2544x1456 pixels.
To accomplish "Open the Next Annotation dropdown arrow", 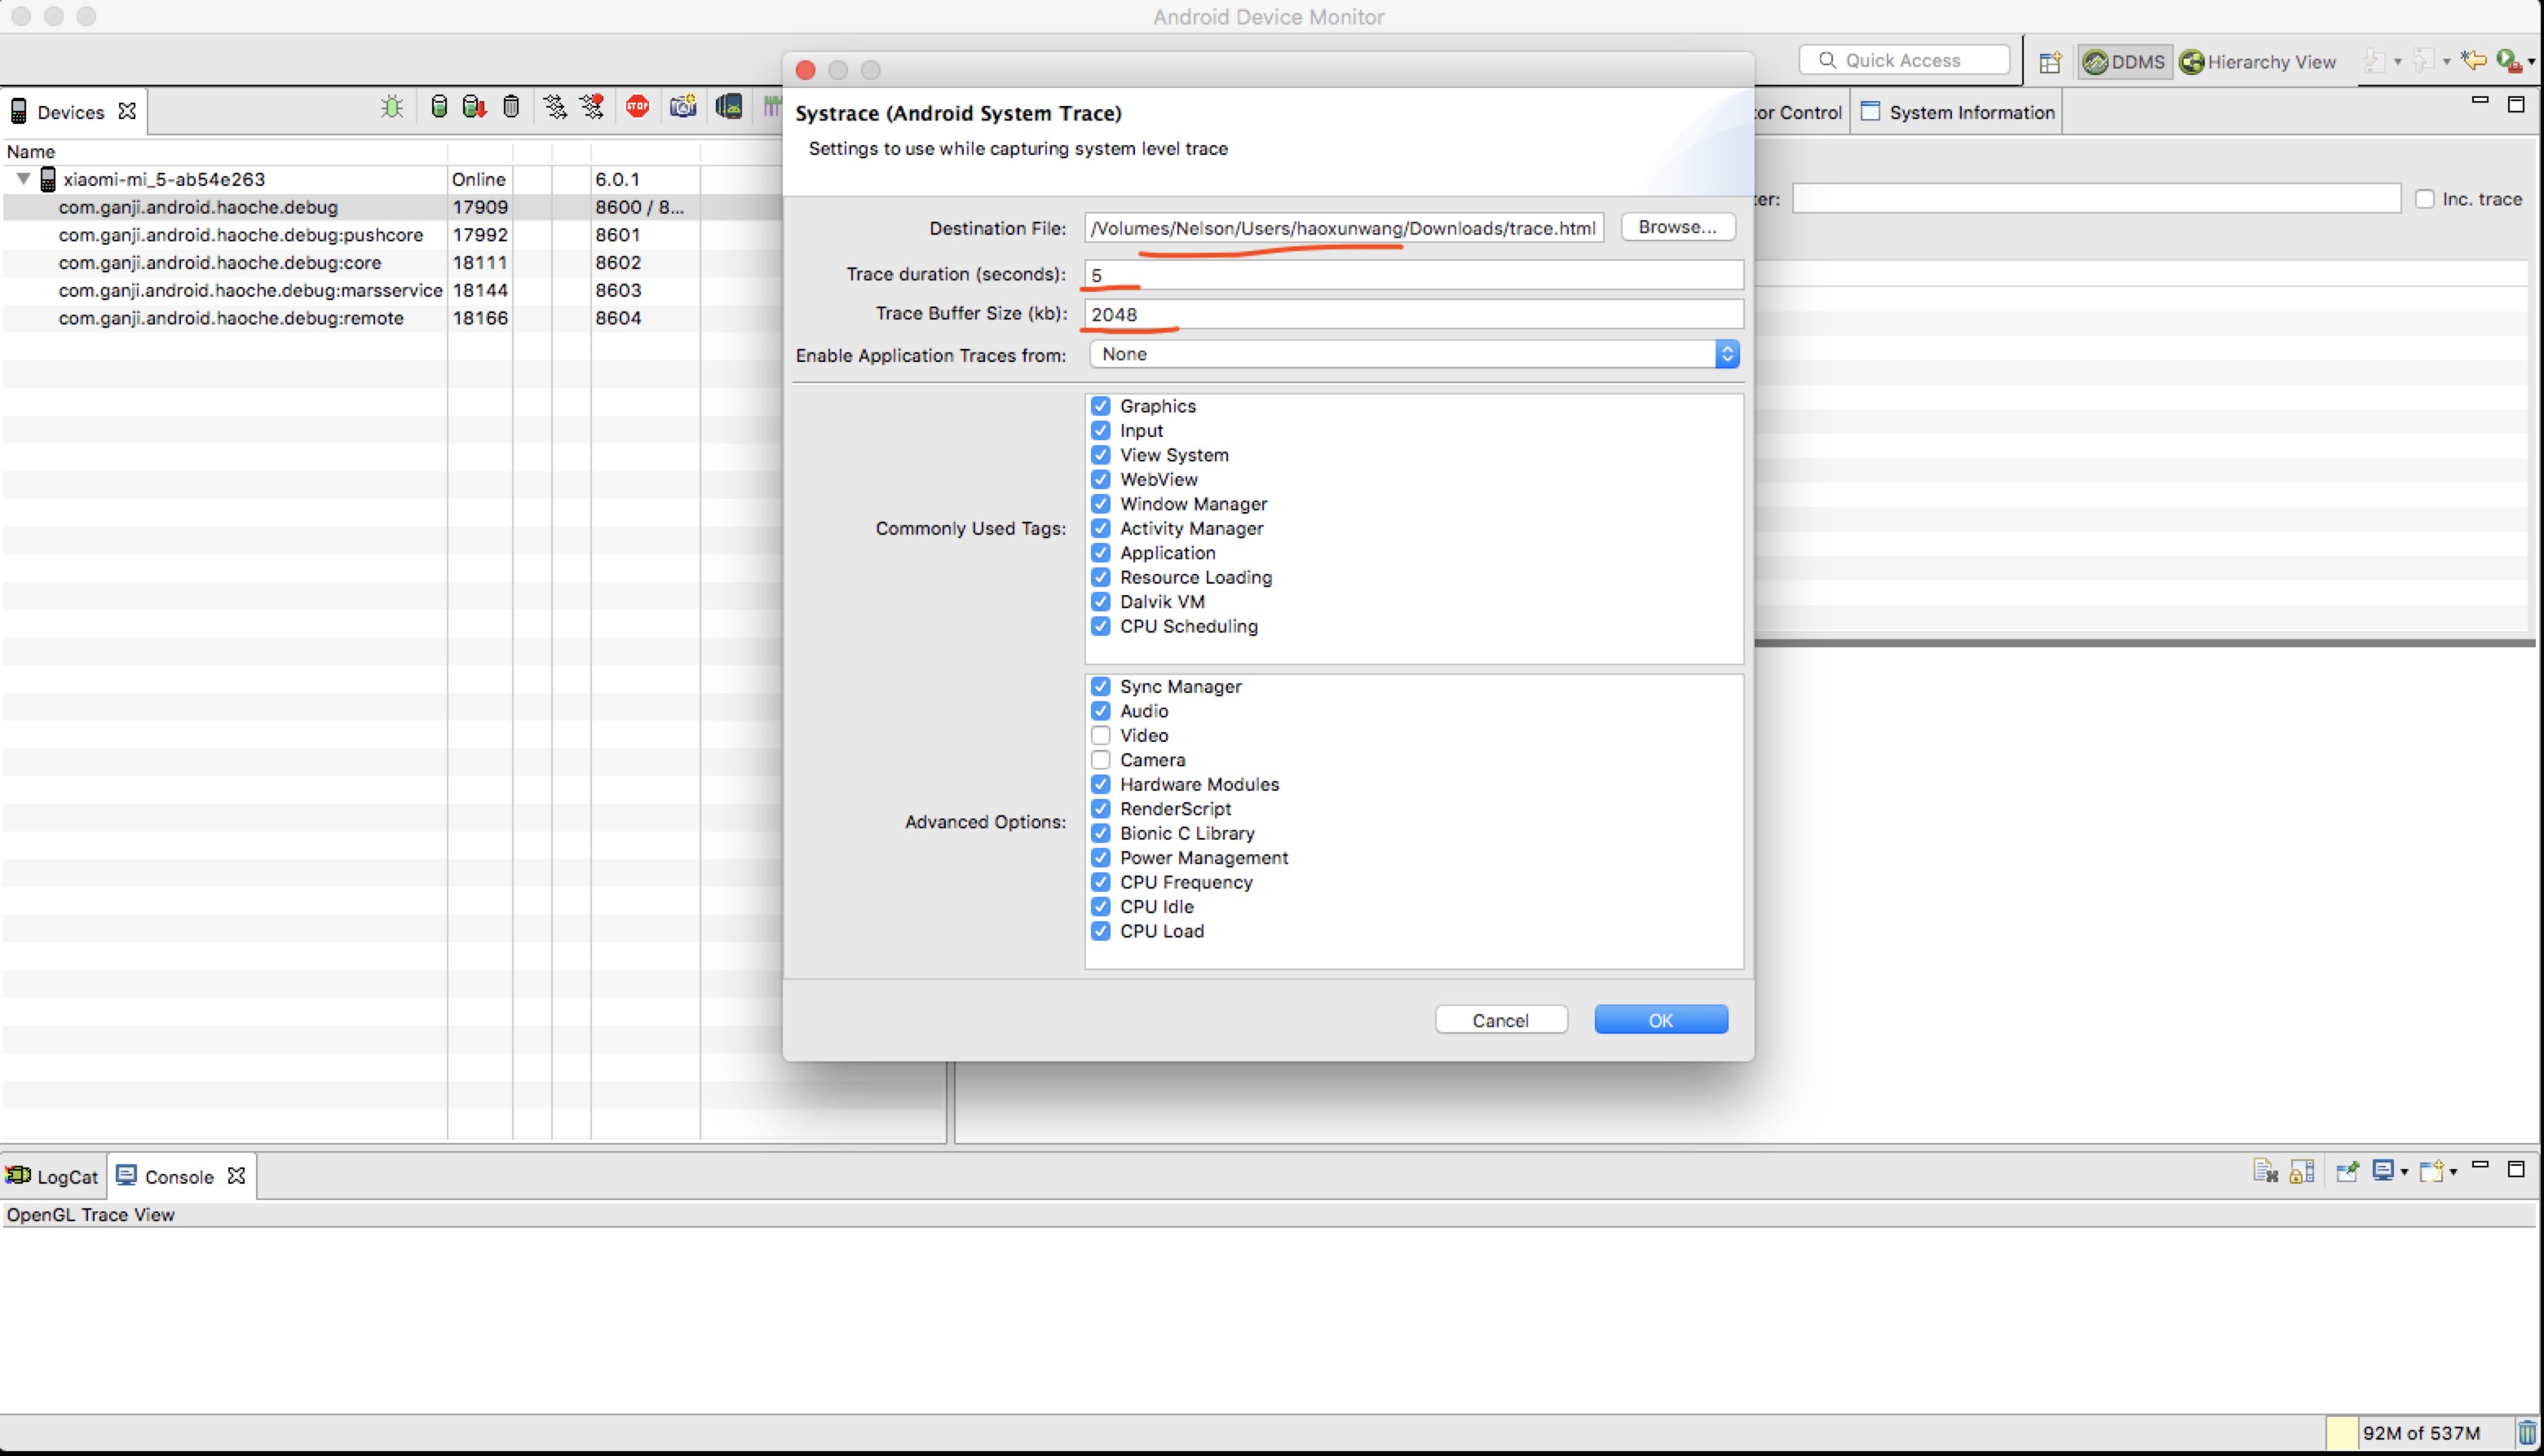I will pos(2397,62).
